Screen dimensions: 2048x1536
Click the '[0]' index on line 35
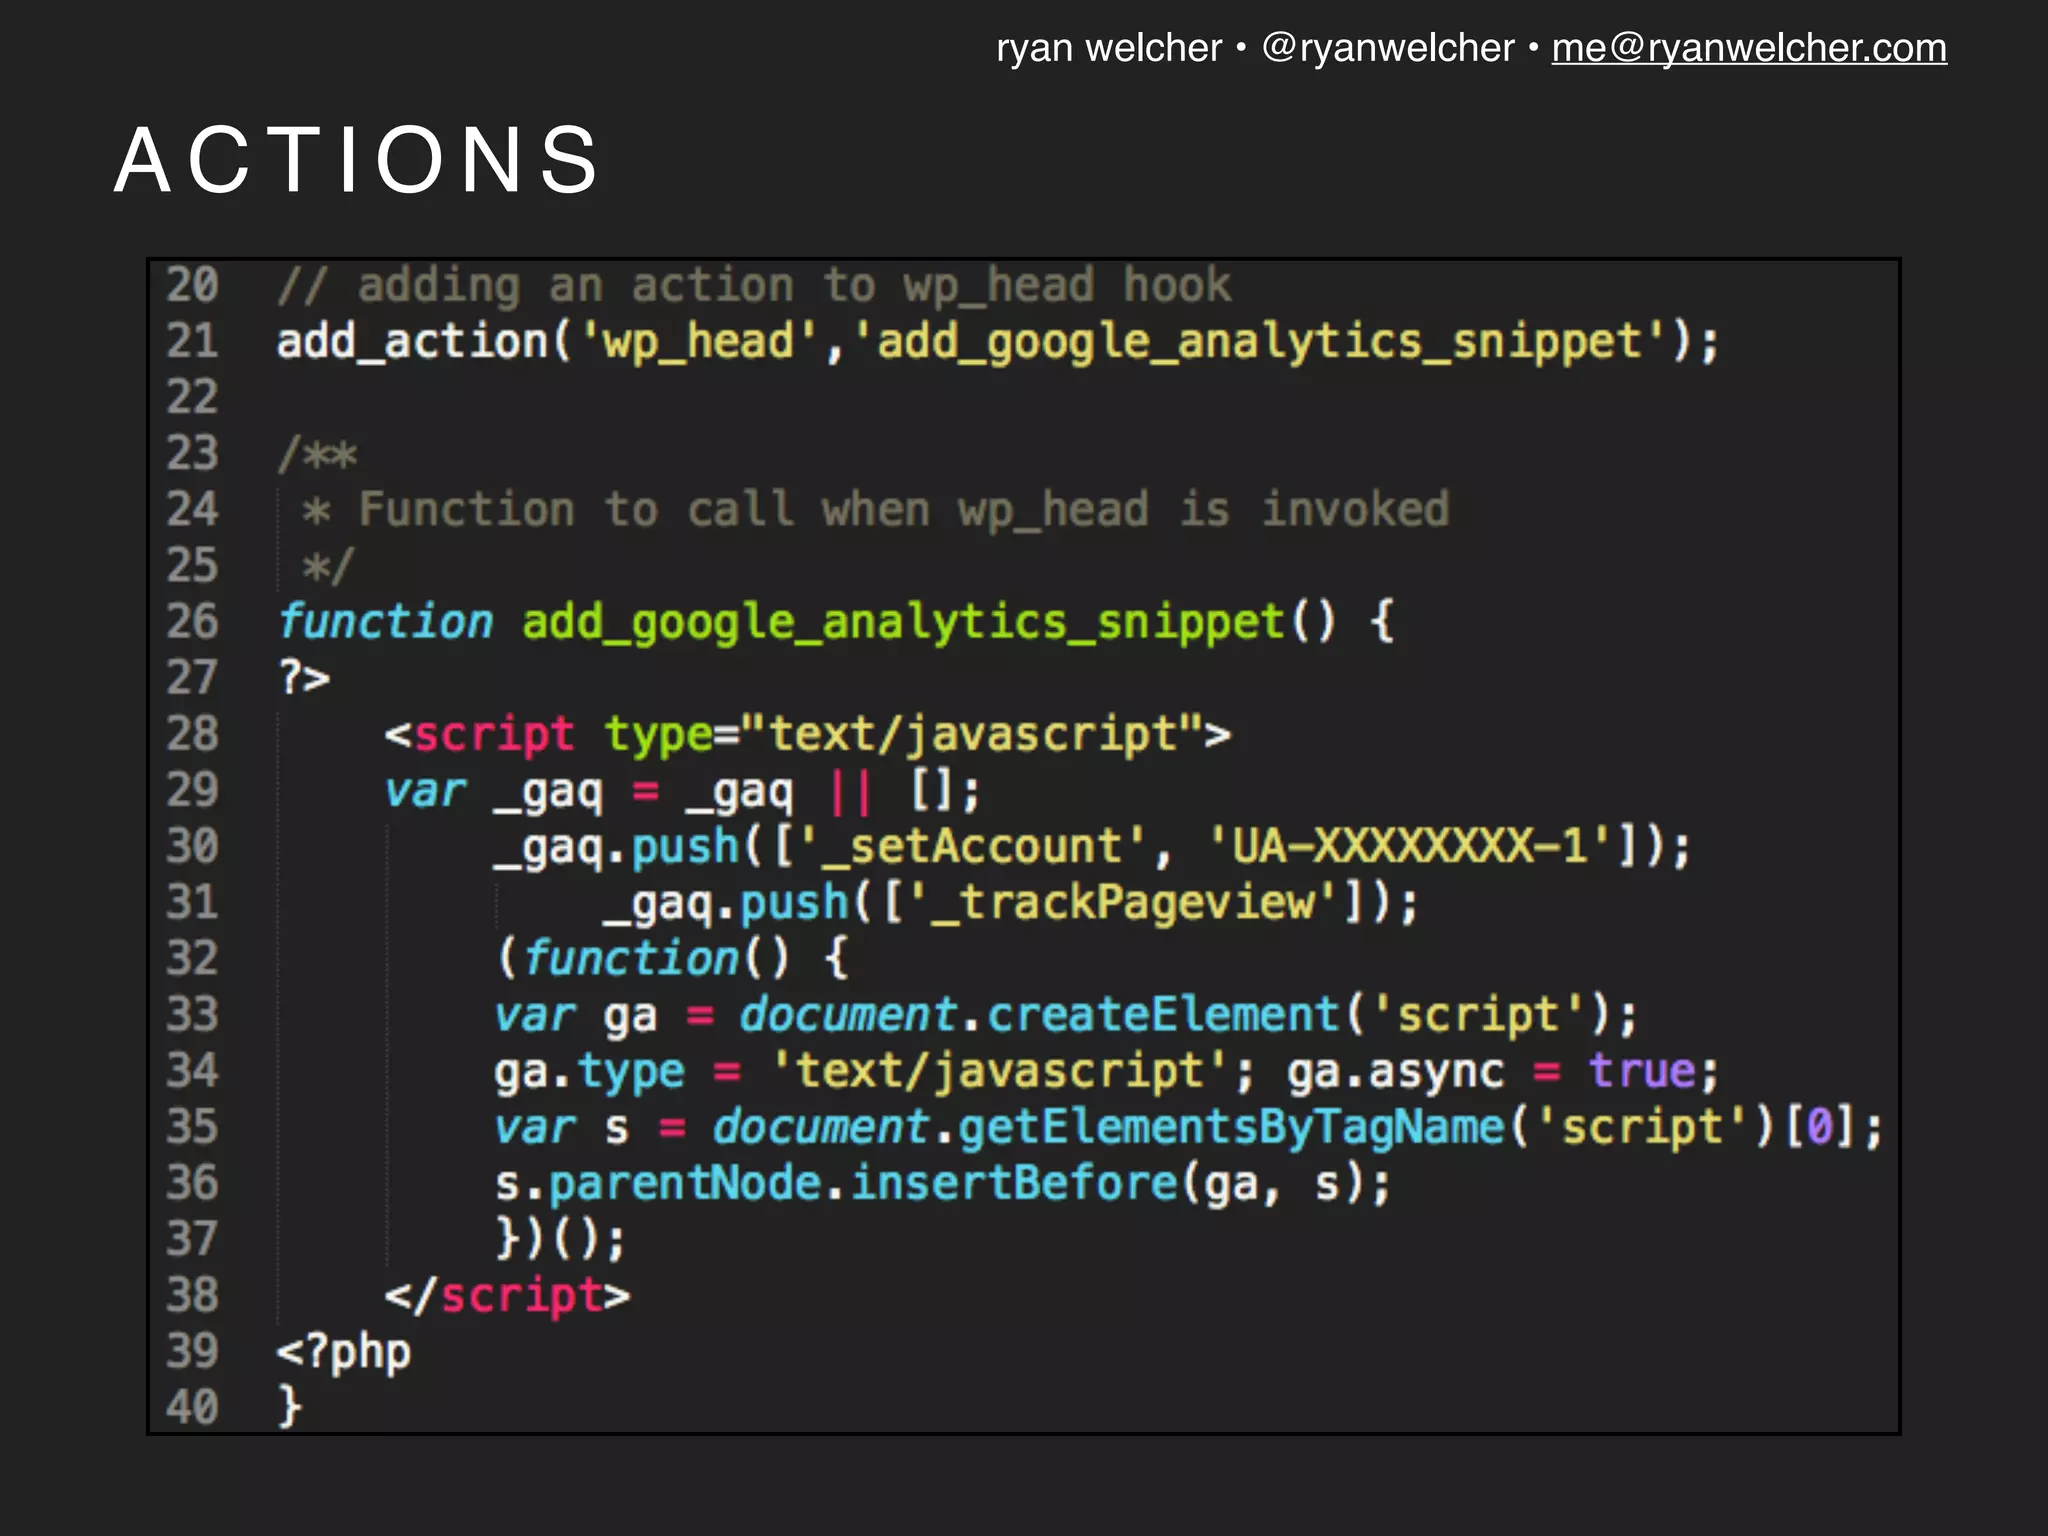[x=1820, y=1127]
